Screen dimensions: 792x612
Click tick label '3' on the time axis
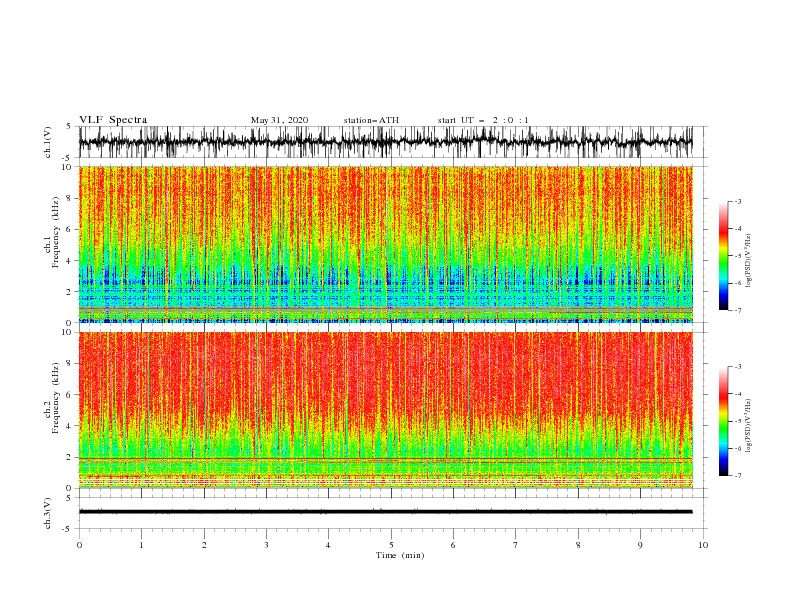[266, 545]
